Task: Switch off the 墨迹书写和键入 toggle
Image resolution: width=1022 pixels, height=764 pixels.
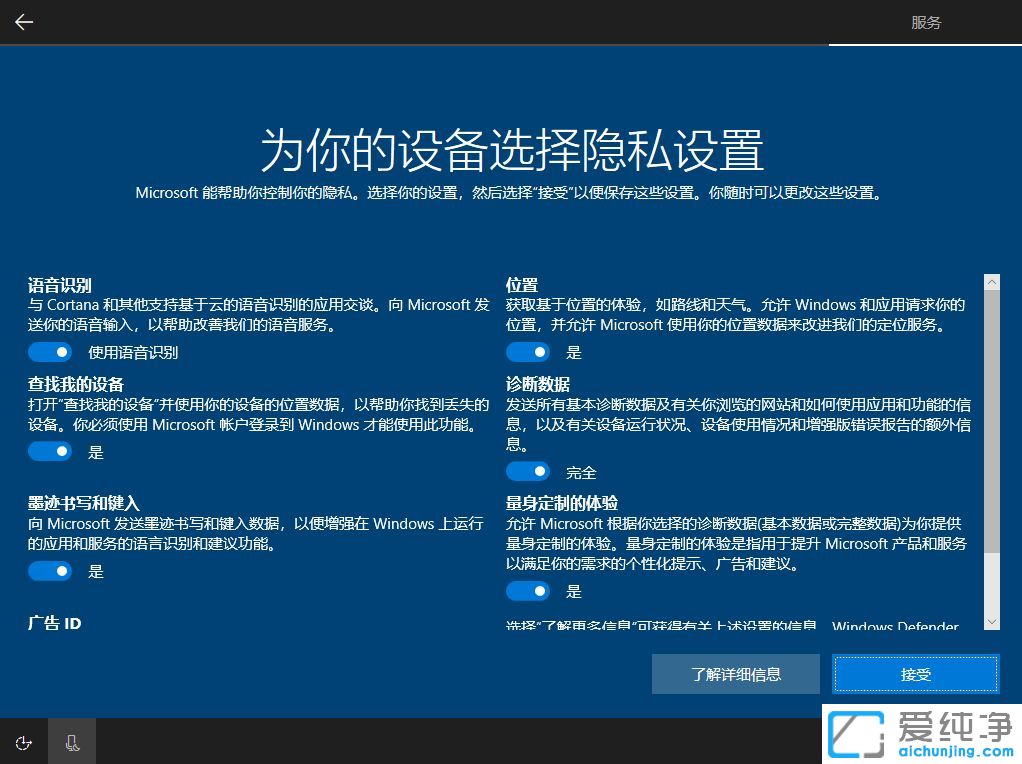Action: click(x=50, y=571)
